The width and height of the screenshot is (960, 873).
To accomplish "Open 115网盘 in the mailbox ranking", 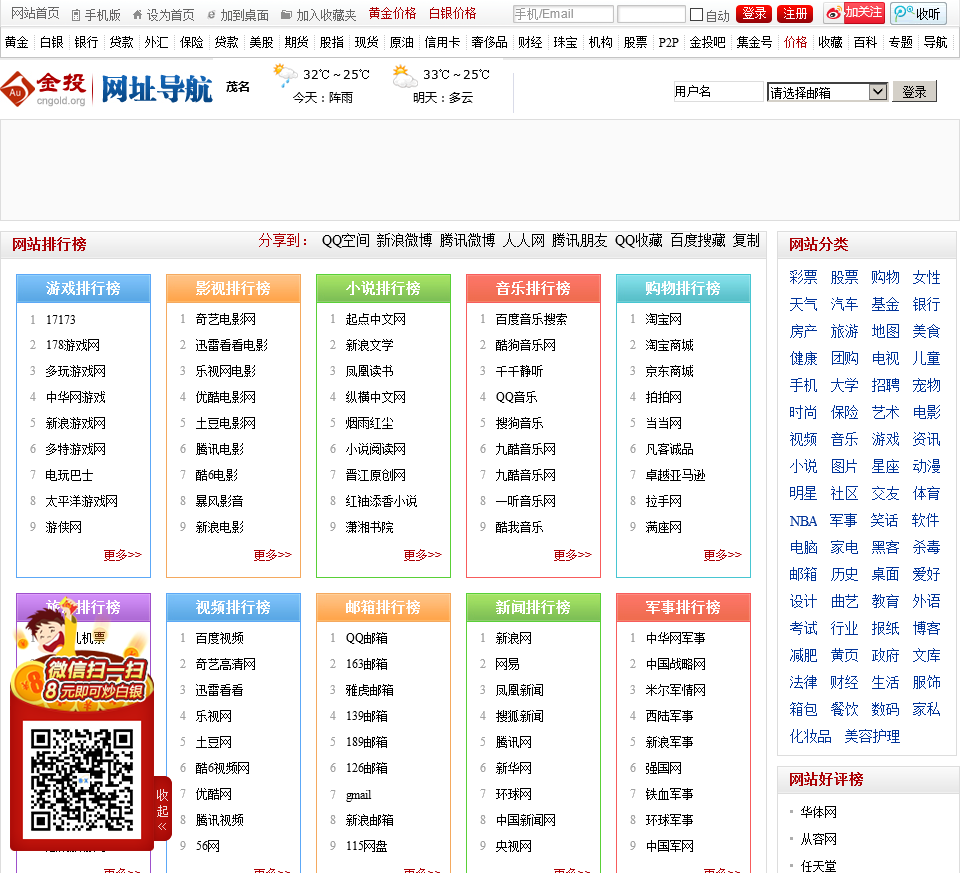I will (367, 847).
